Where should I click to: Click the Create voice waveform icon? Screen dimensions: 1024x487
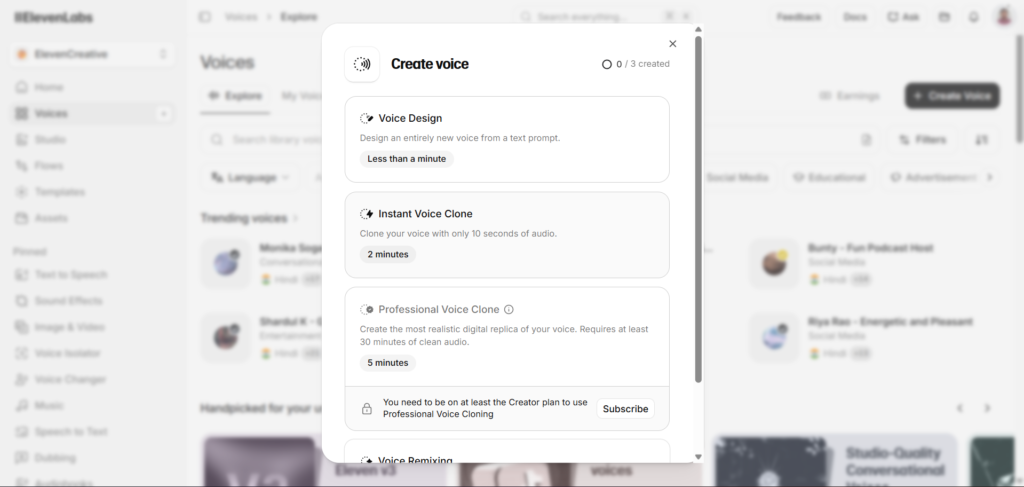[362, 64]
